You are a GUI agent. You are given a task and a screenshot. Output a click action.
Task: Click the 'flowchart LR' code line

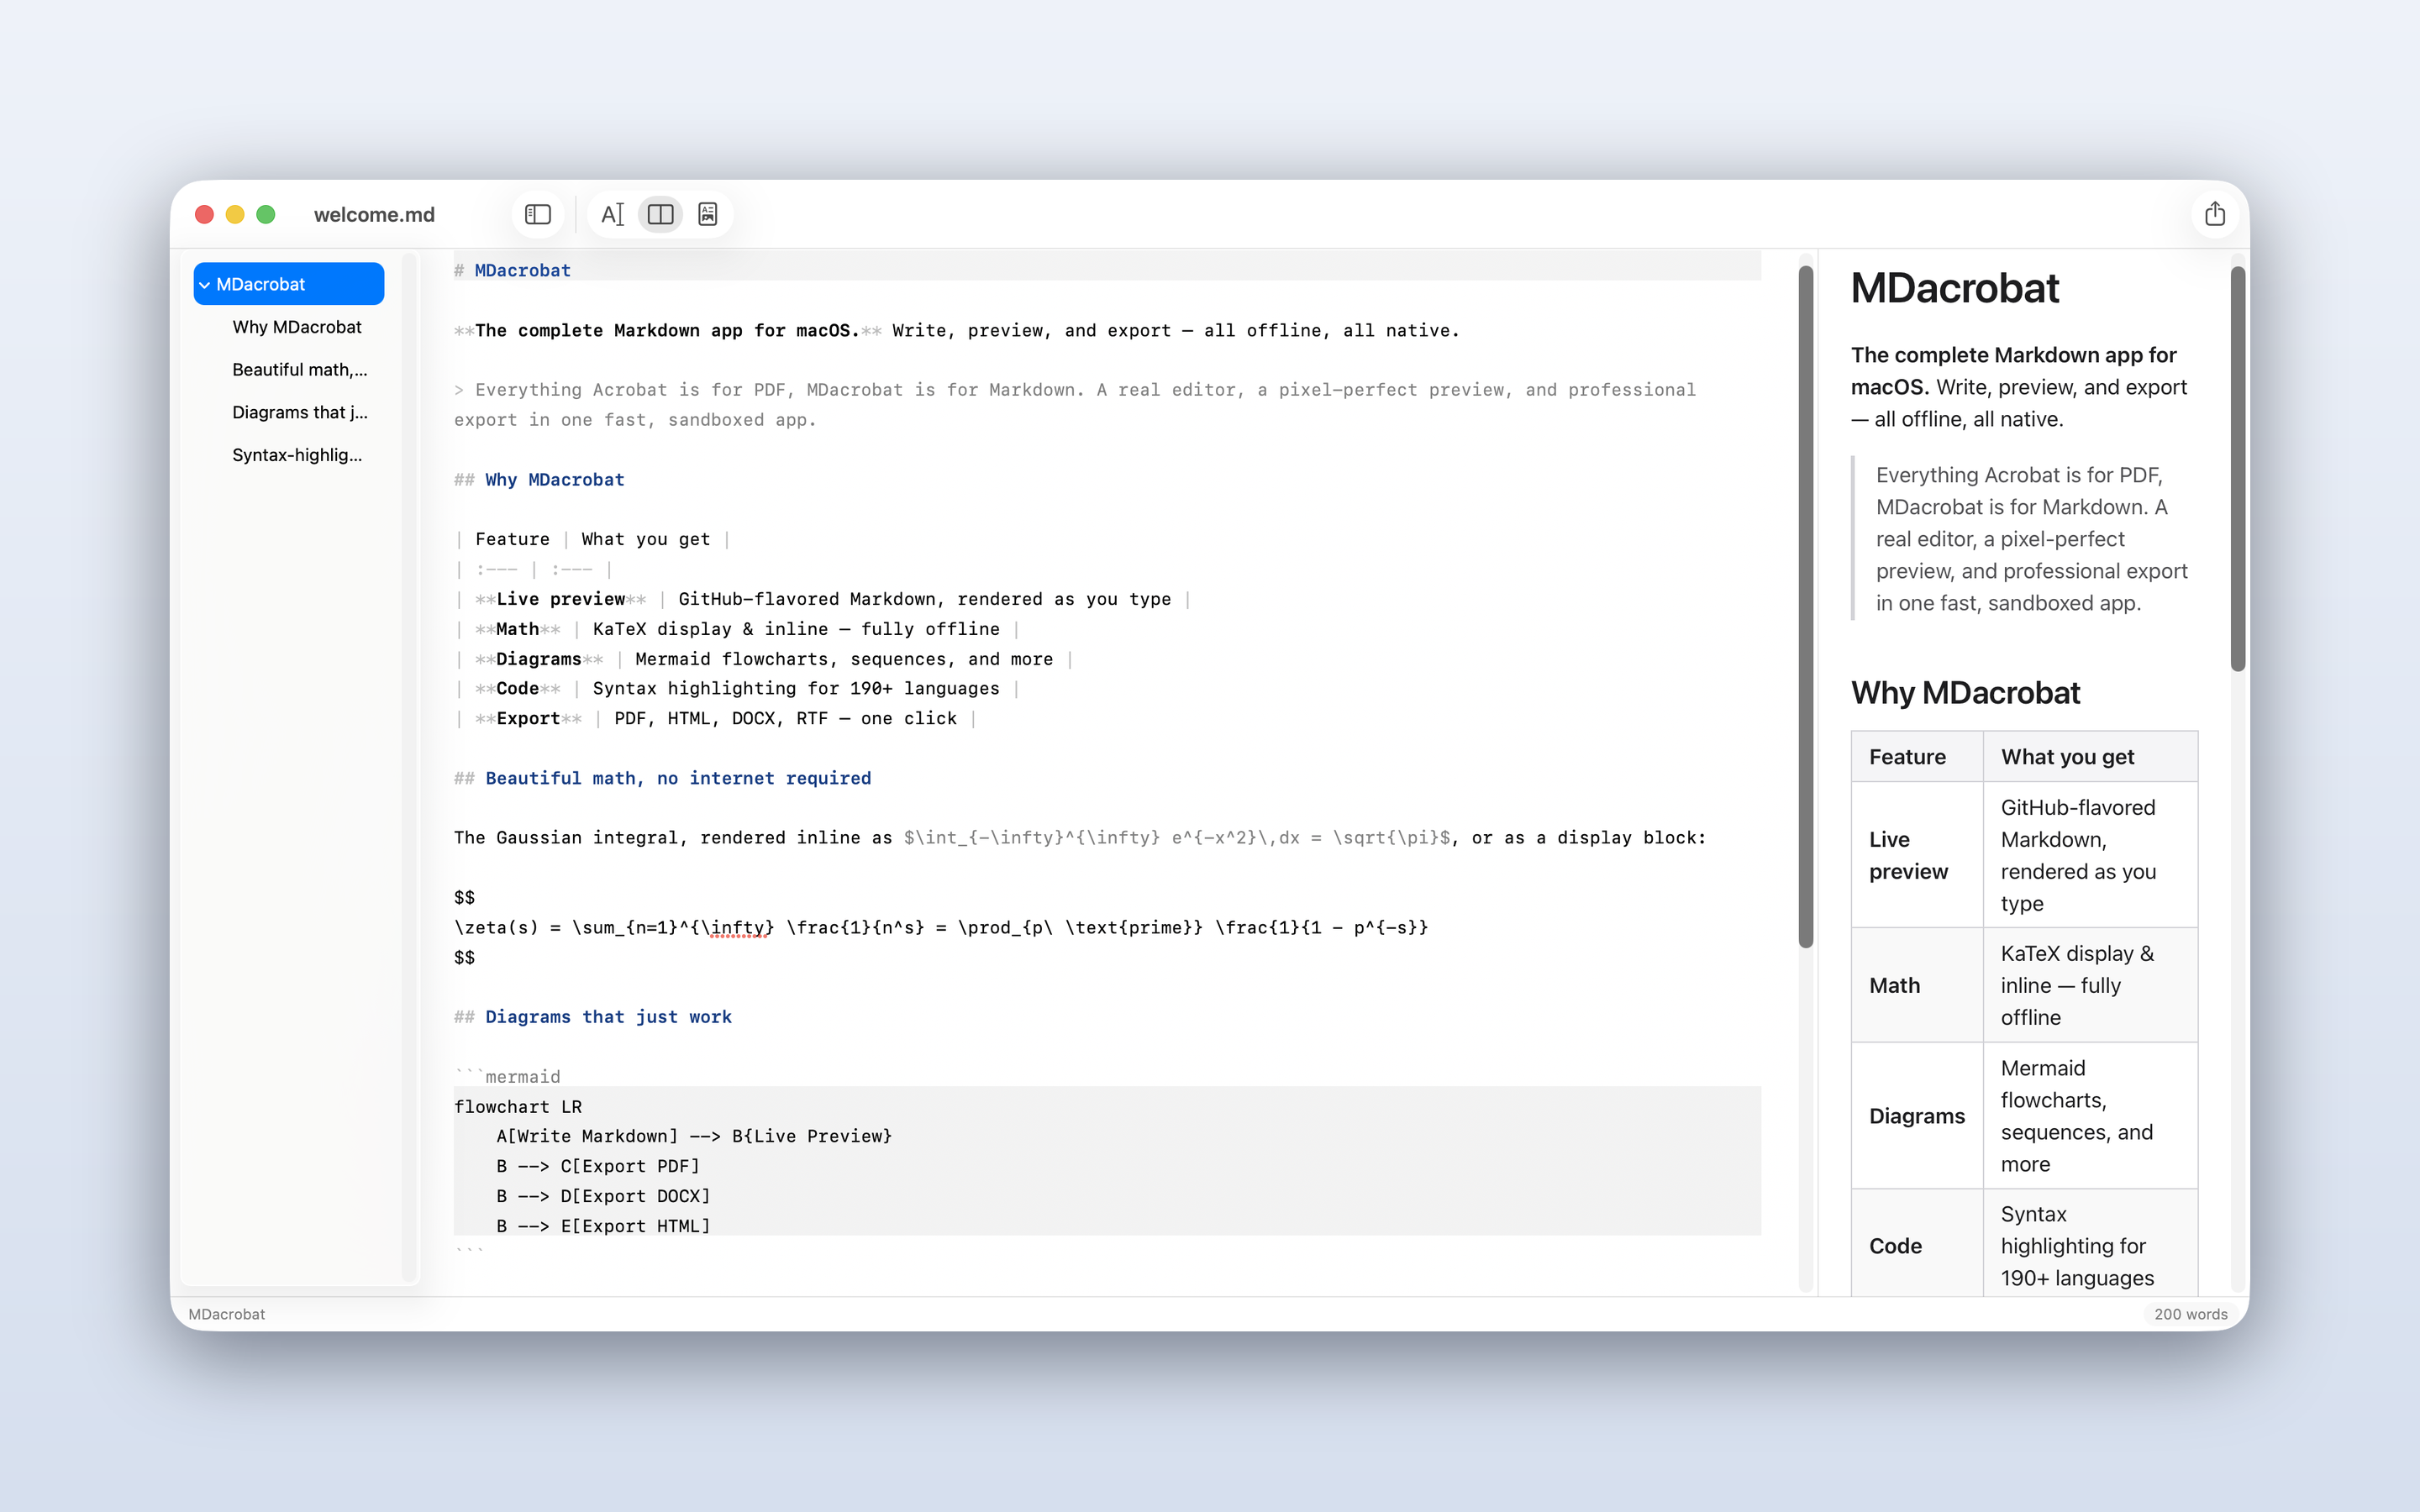coord(518,1107)
